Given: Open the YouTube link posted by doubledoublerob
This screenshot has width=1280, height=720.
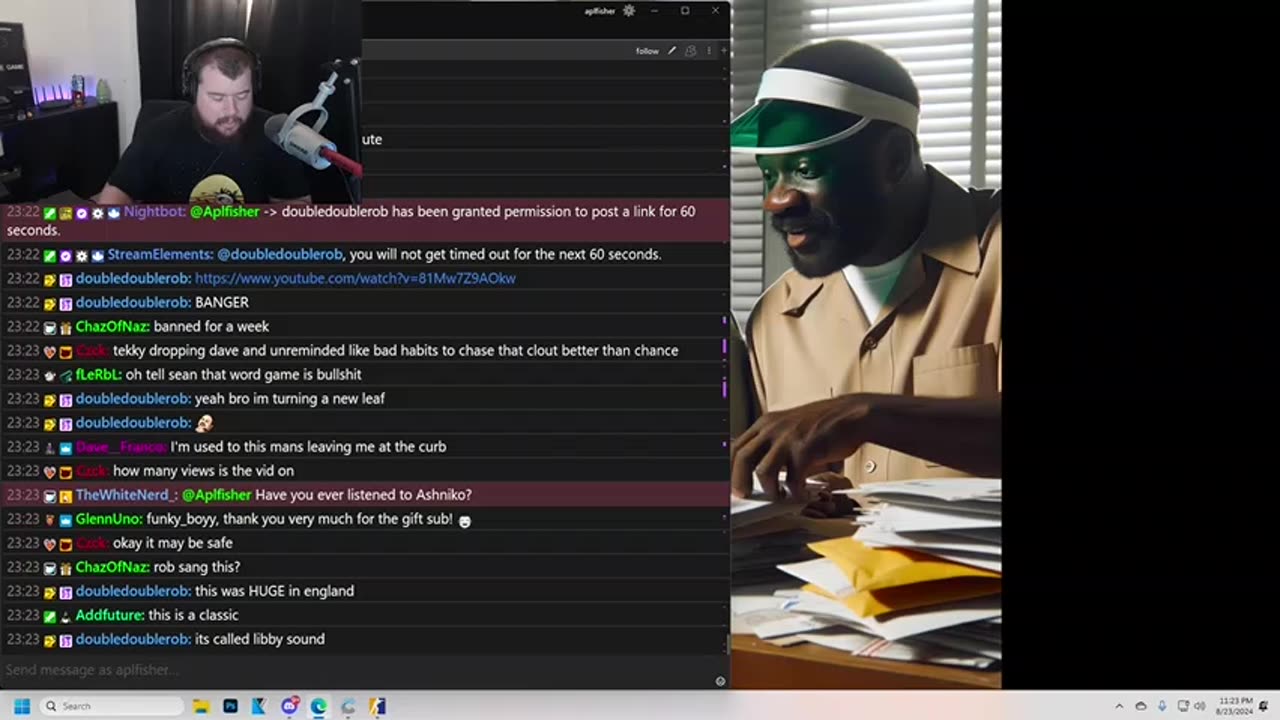Looking at the screenshot, I should click(355, 278).
